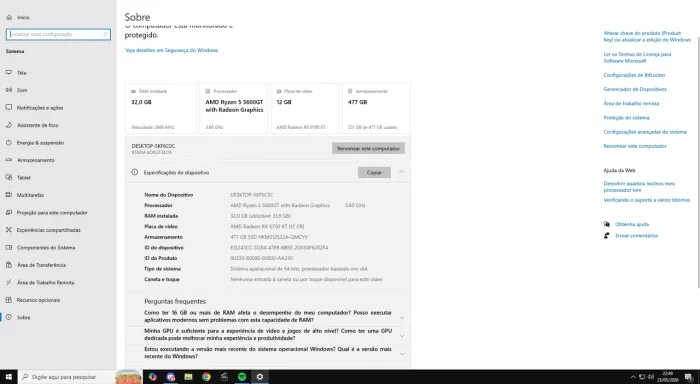Click the Settings gear taskbar icon
The image size is (700, 384).
coord(260,377)
